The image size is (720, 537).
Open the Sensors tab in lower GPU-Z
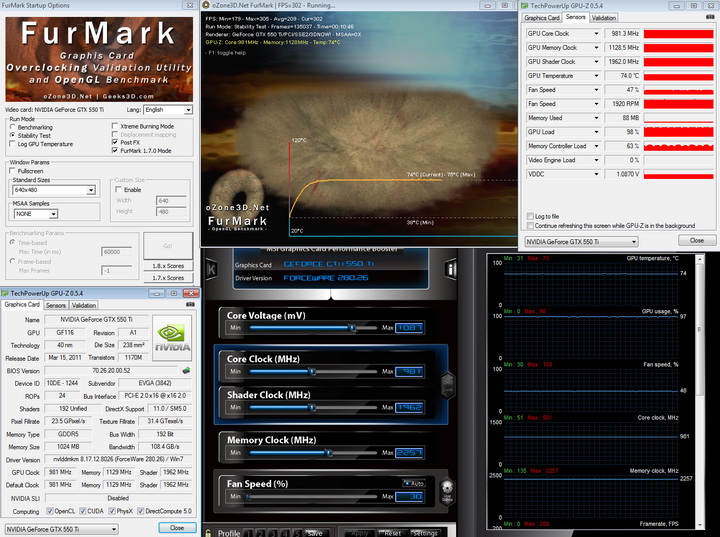point(56,305)
